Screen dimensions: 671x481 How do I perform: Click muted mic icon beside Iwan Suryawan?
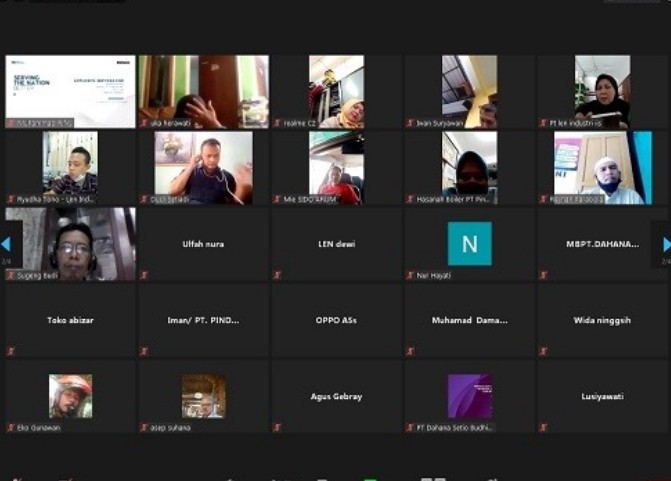(410, 123)
